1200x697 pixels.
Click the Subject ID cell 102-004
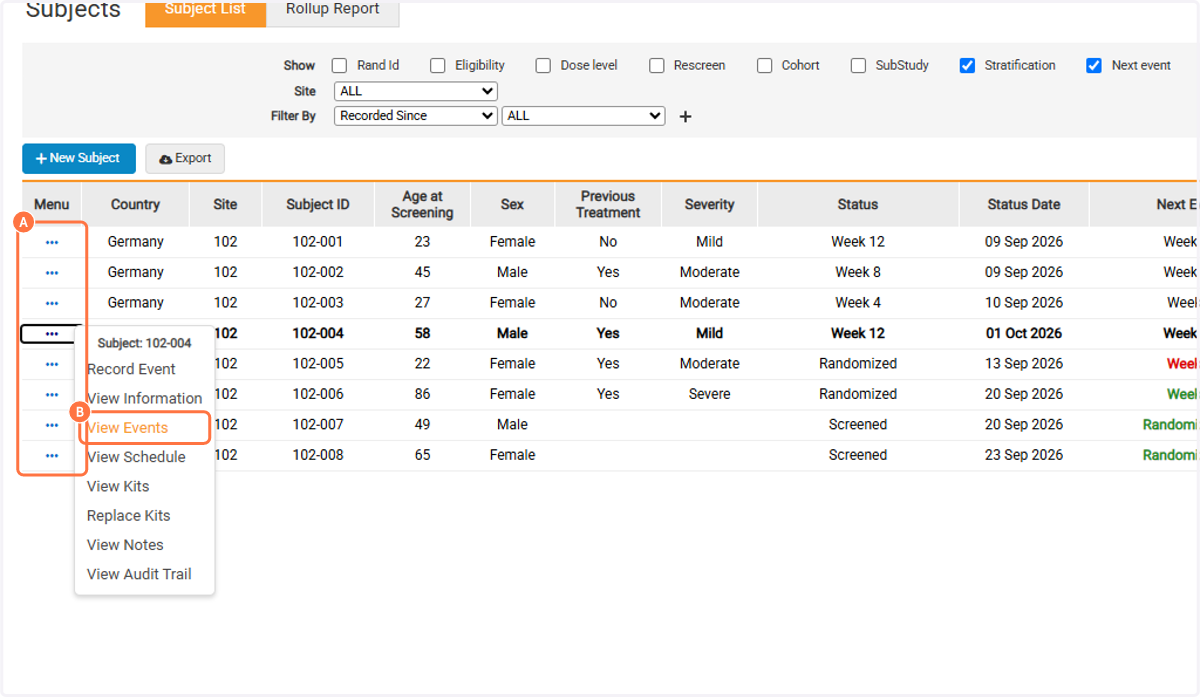pyautogui.click(x=318, y=334)
